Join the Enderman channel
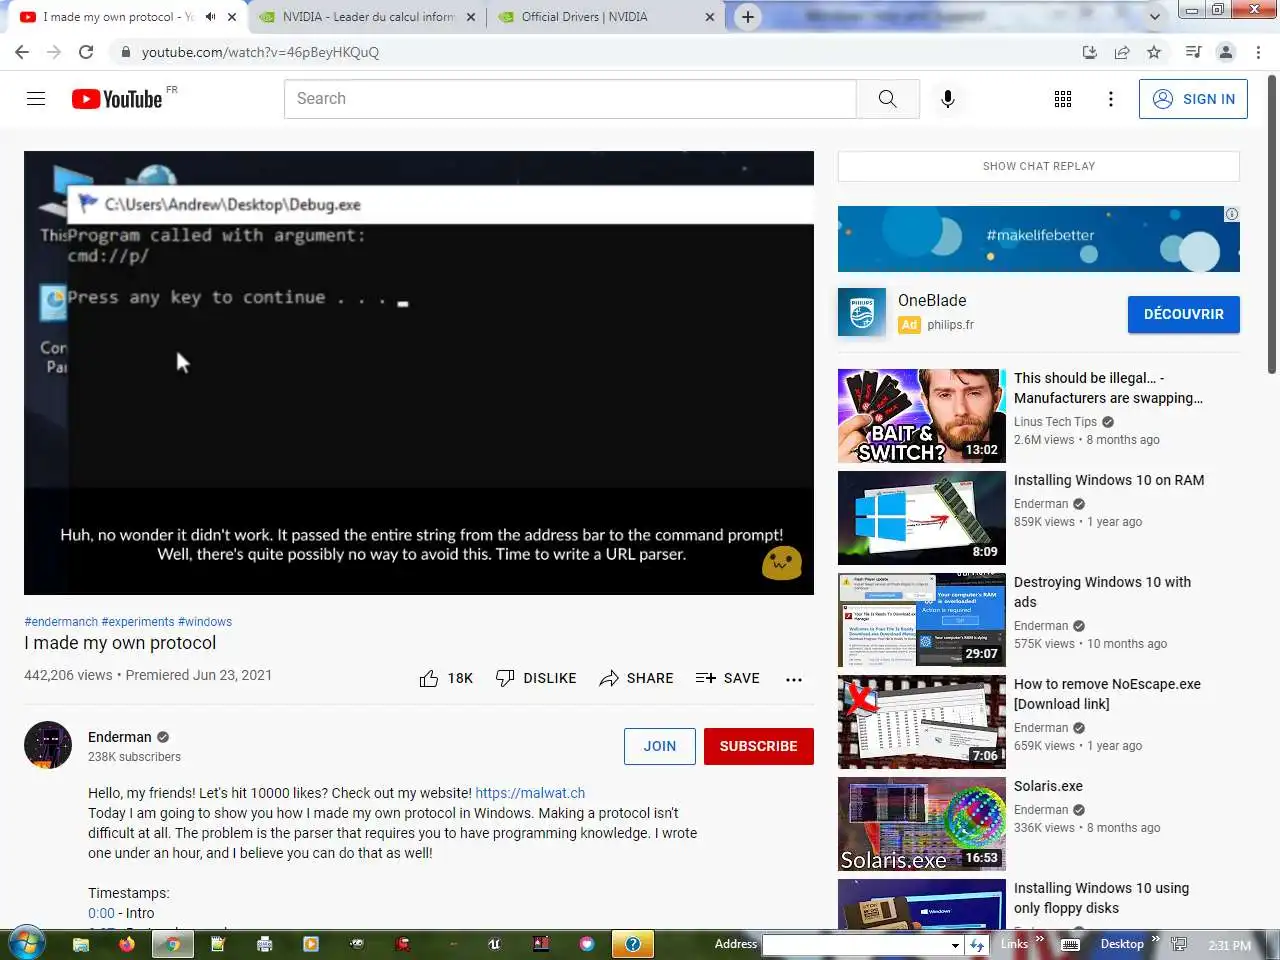 point(660,746)
